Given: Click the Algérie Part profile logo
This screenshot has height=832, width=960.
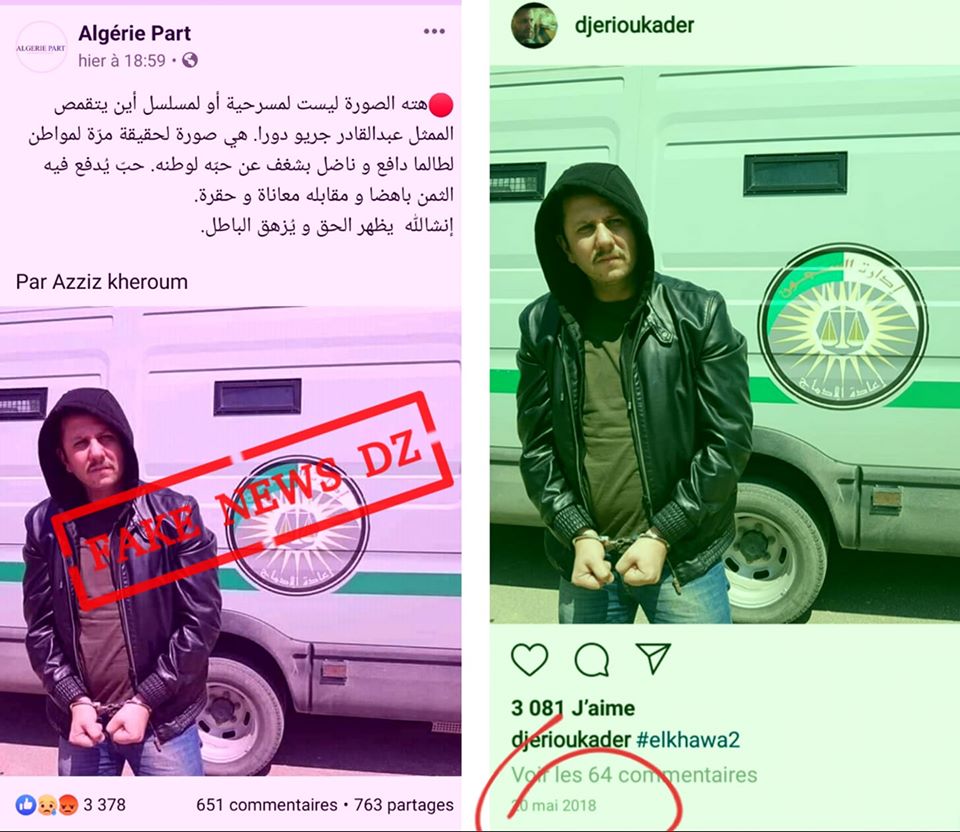Looking at the screenshot, I should pyautogui.click(x=41, y=47).
